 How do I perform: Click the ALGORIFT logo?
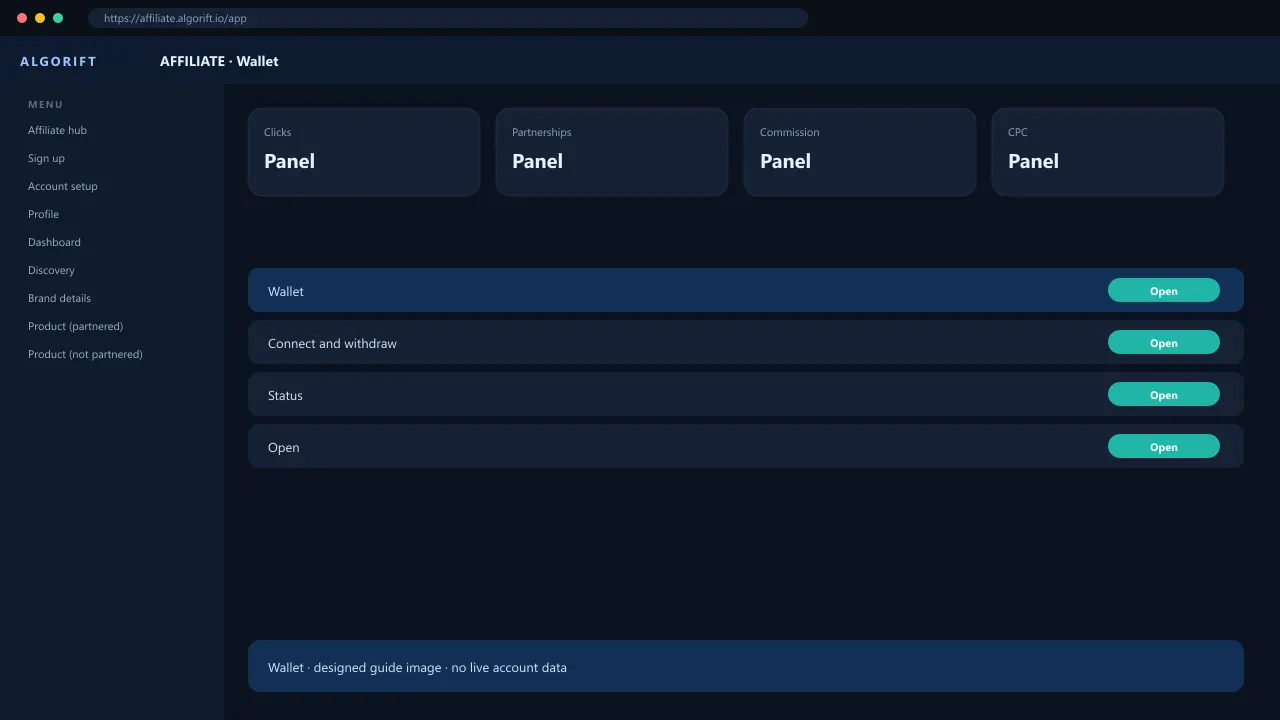pyautogui.click(x=58, y=61)
